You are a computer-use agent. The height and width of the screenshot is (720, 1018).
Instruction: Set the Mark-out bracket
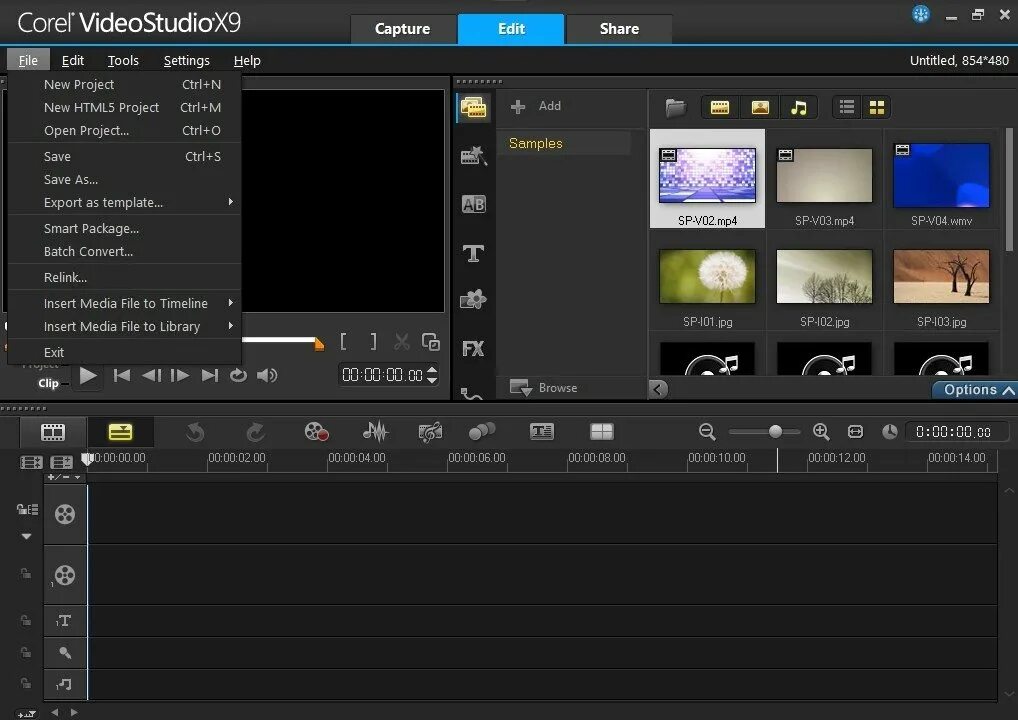[373, 341]
